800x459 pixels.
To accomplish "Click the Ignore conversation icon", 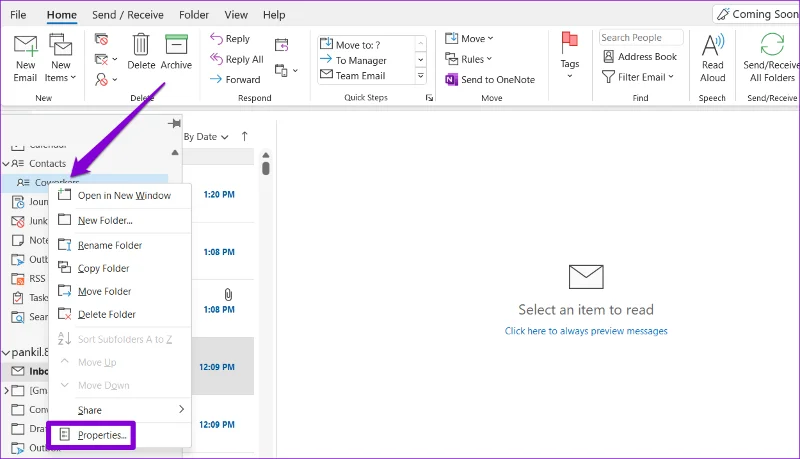I will point(102,39).
